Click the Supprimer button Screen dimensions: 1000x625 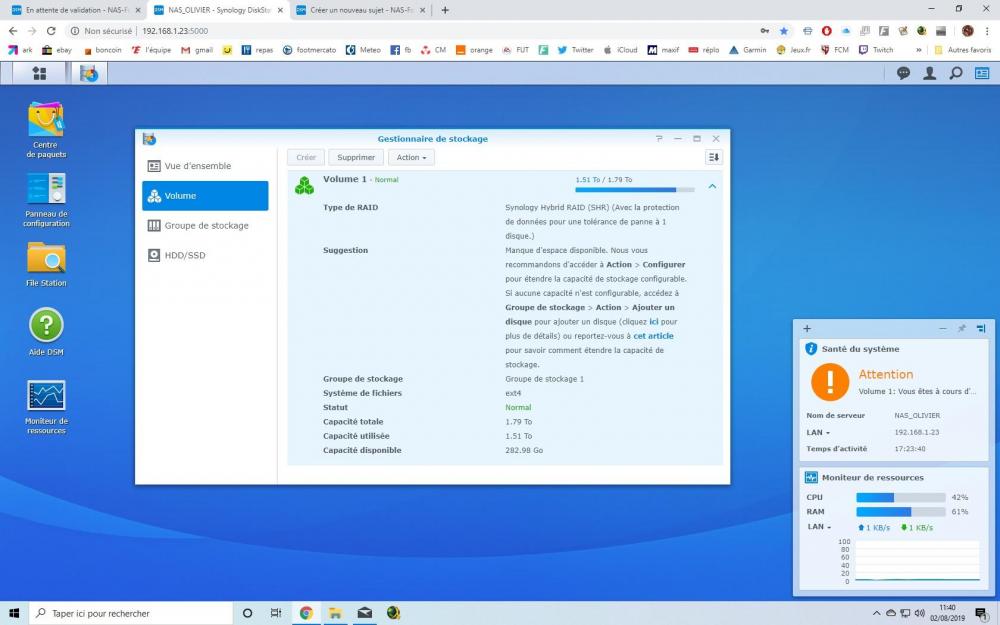coord(356,157)
